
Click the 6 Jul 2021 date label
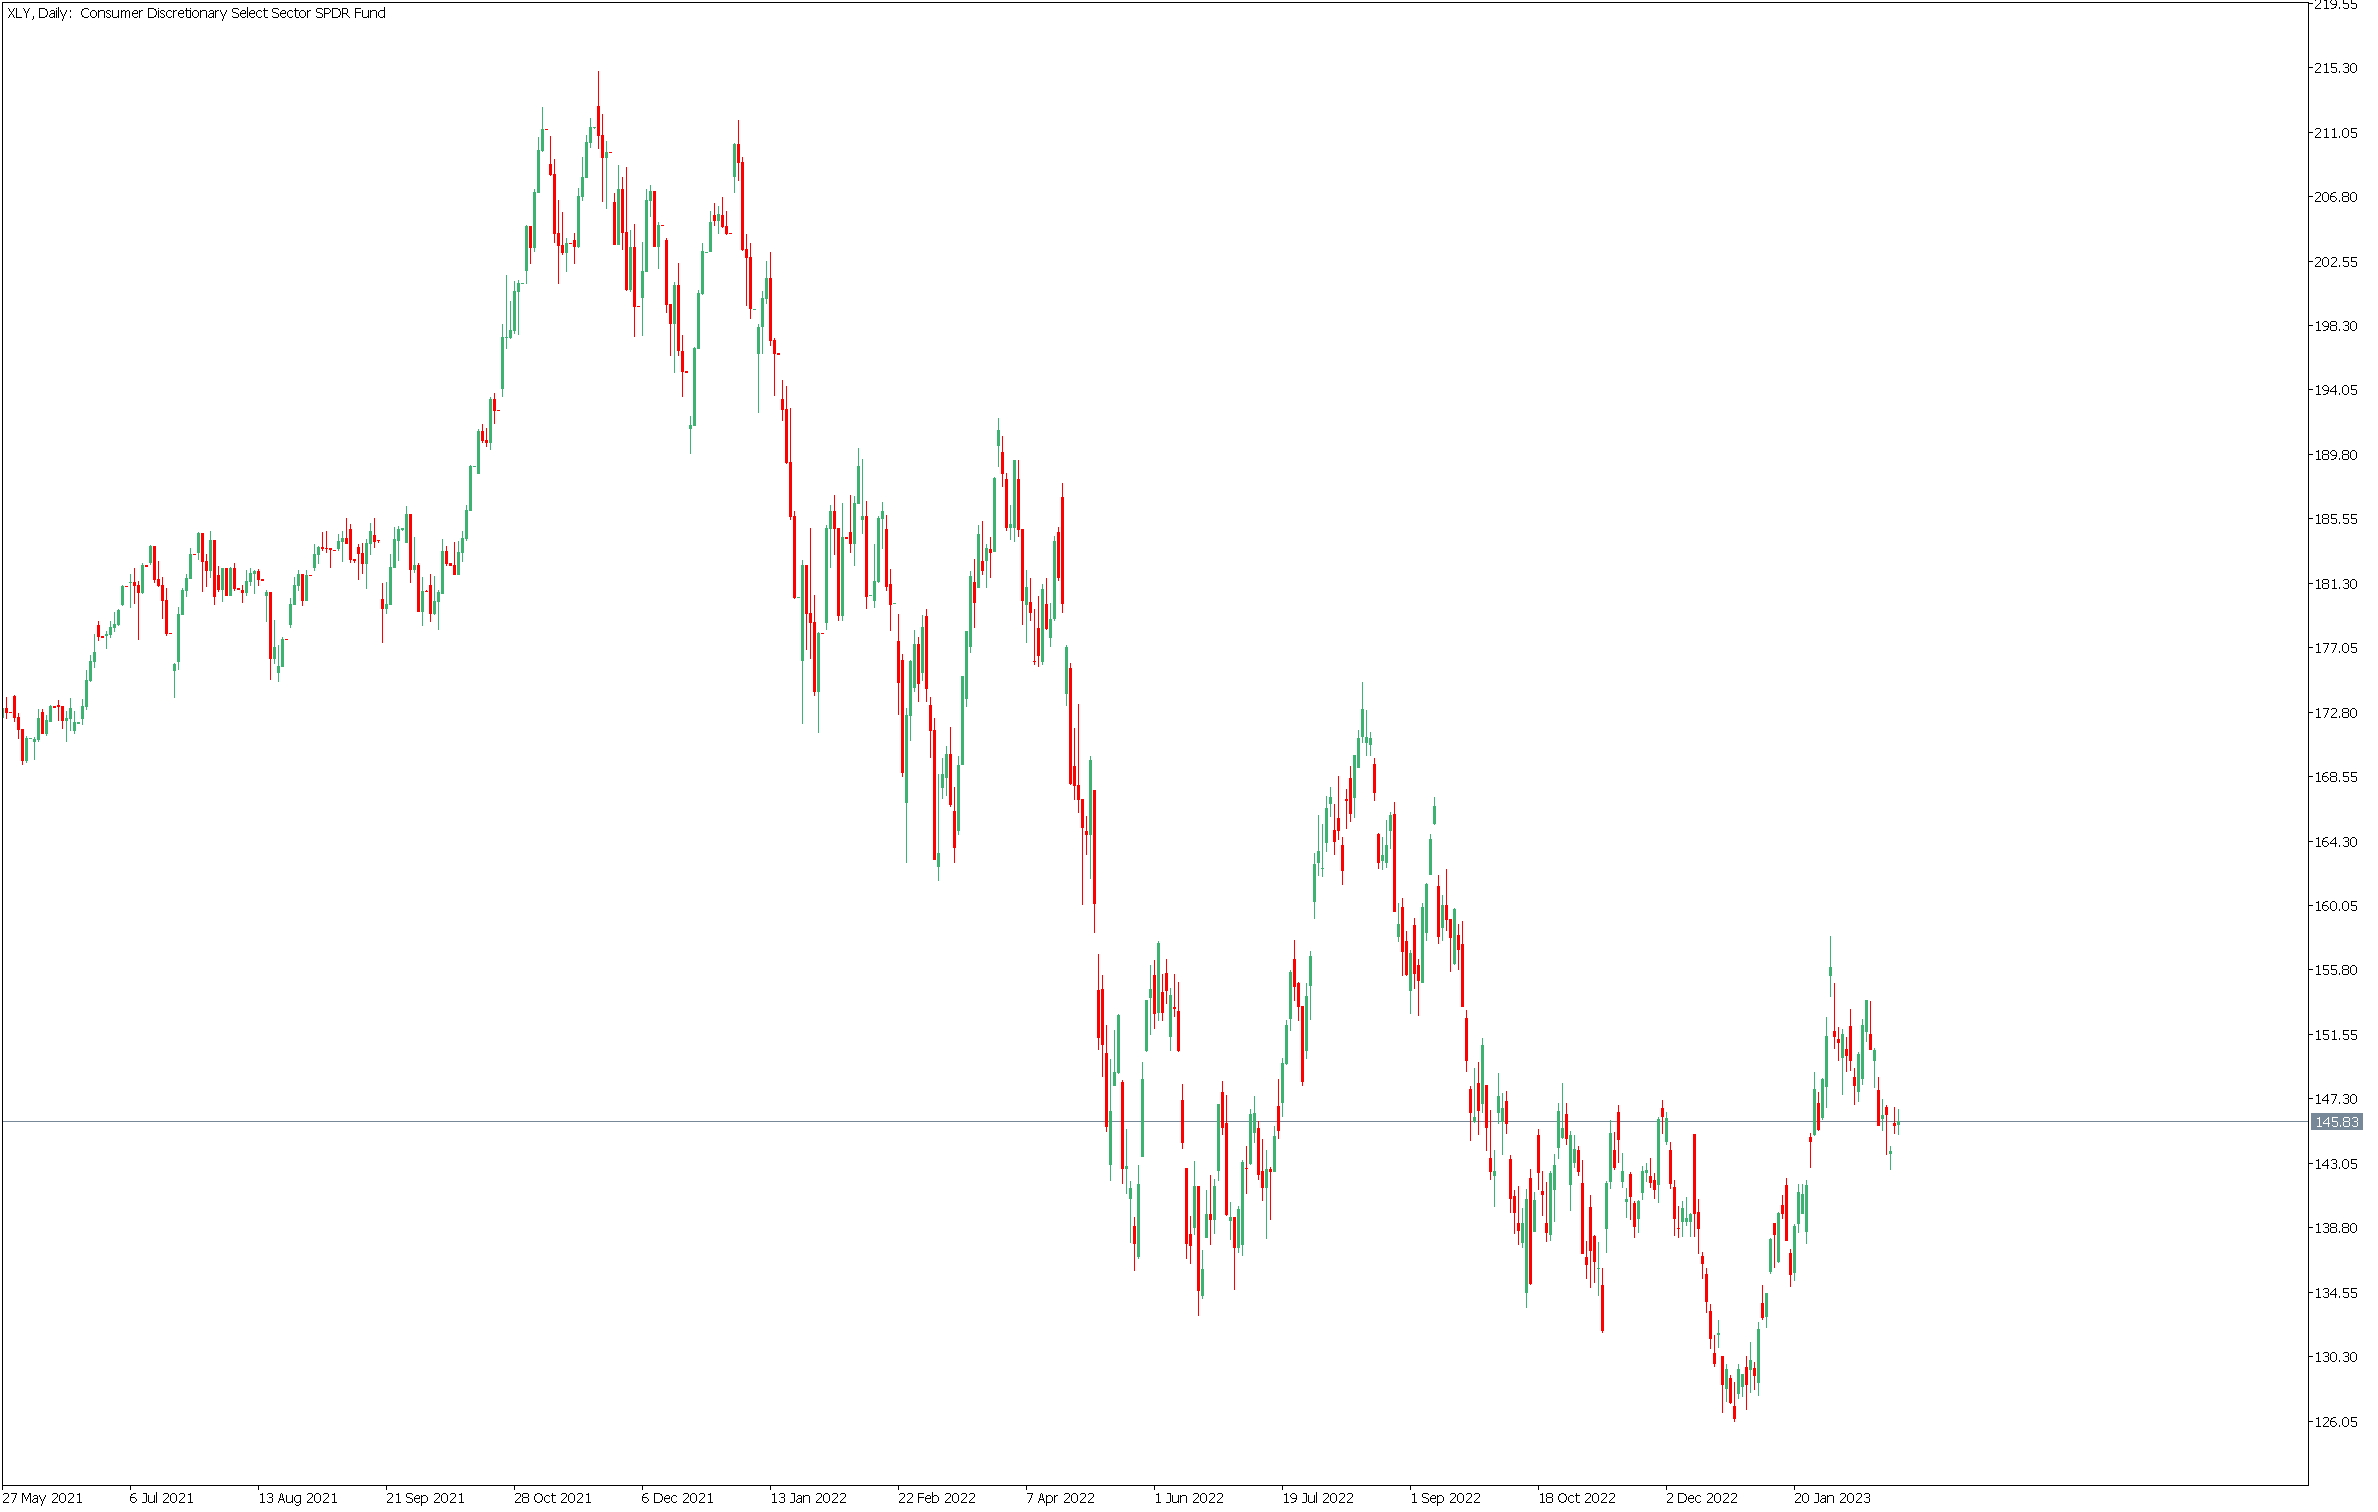coord(162,1498)
